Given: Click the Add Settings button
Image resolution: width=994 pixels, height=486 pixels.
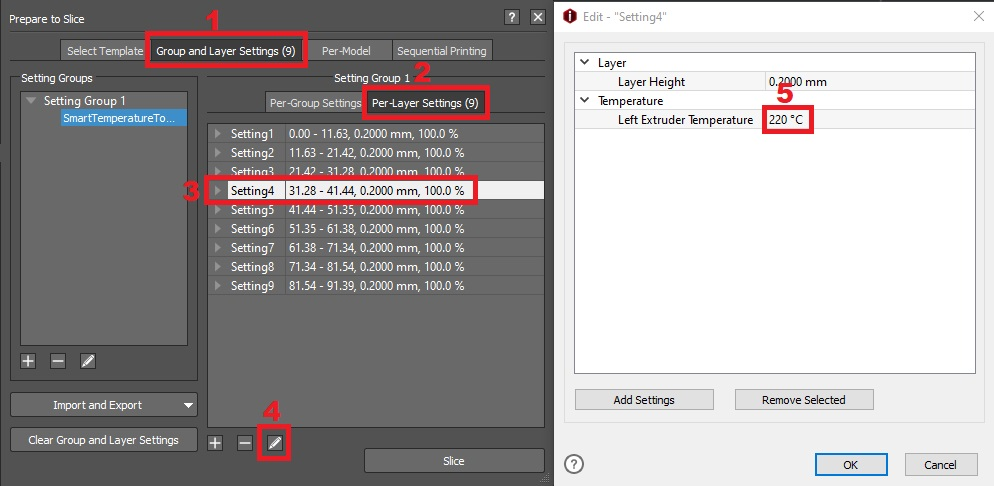Looking at the screenshot, I should coord(644,400).
